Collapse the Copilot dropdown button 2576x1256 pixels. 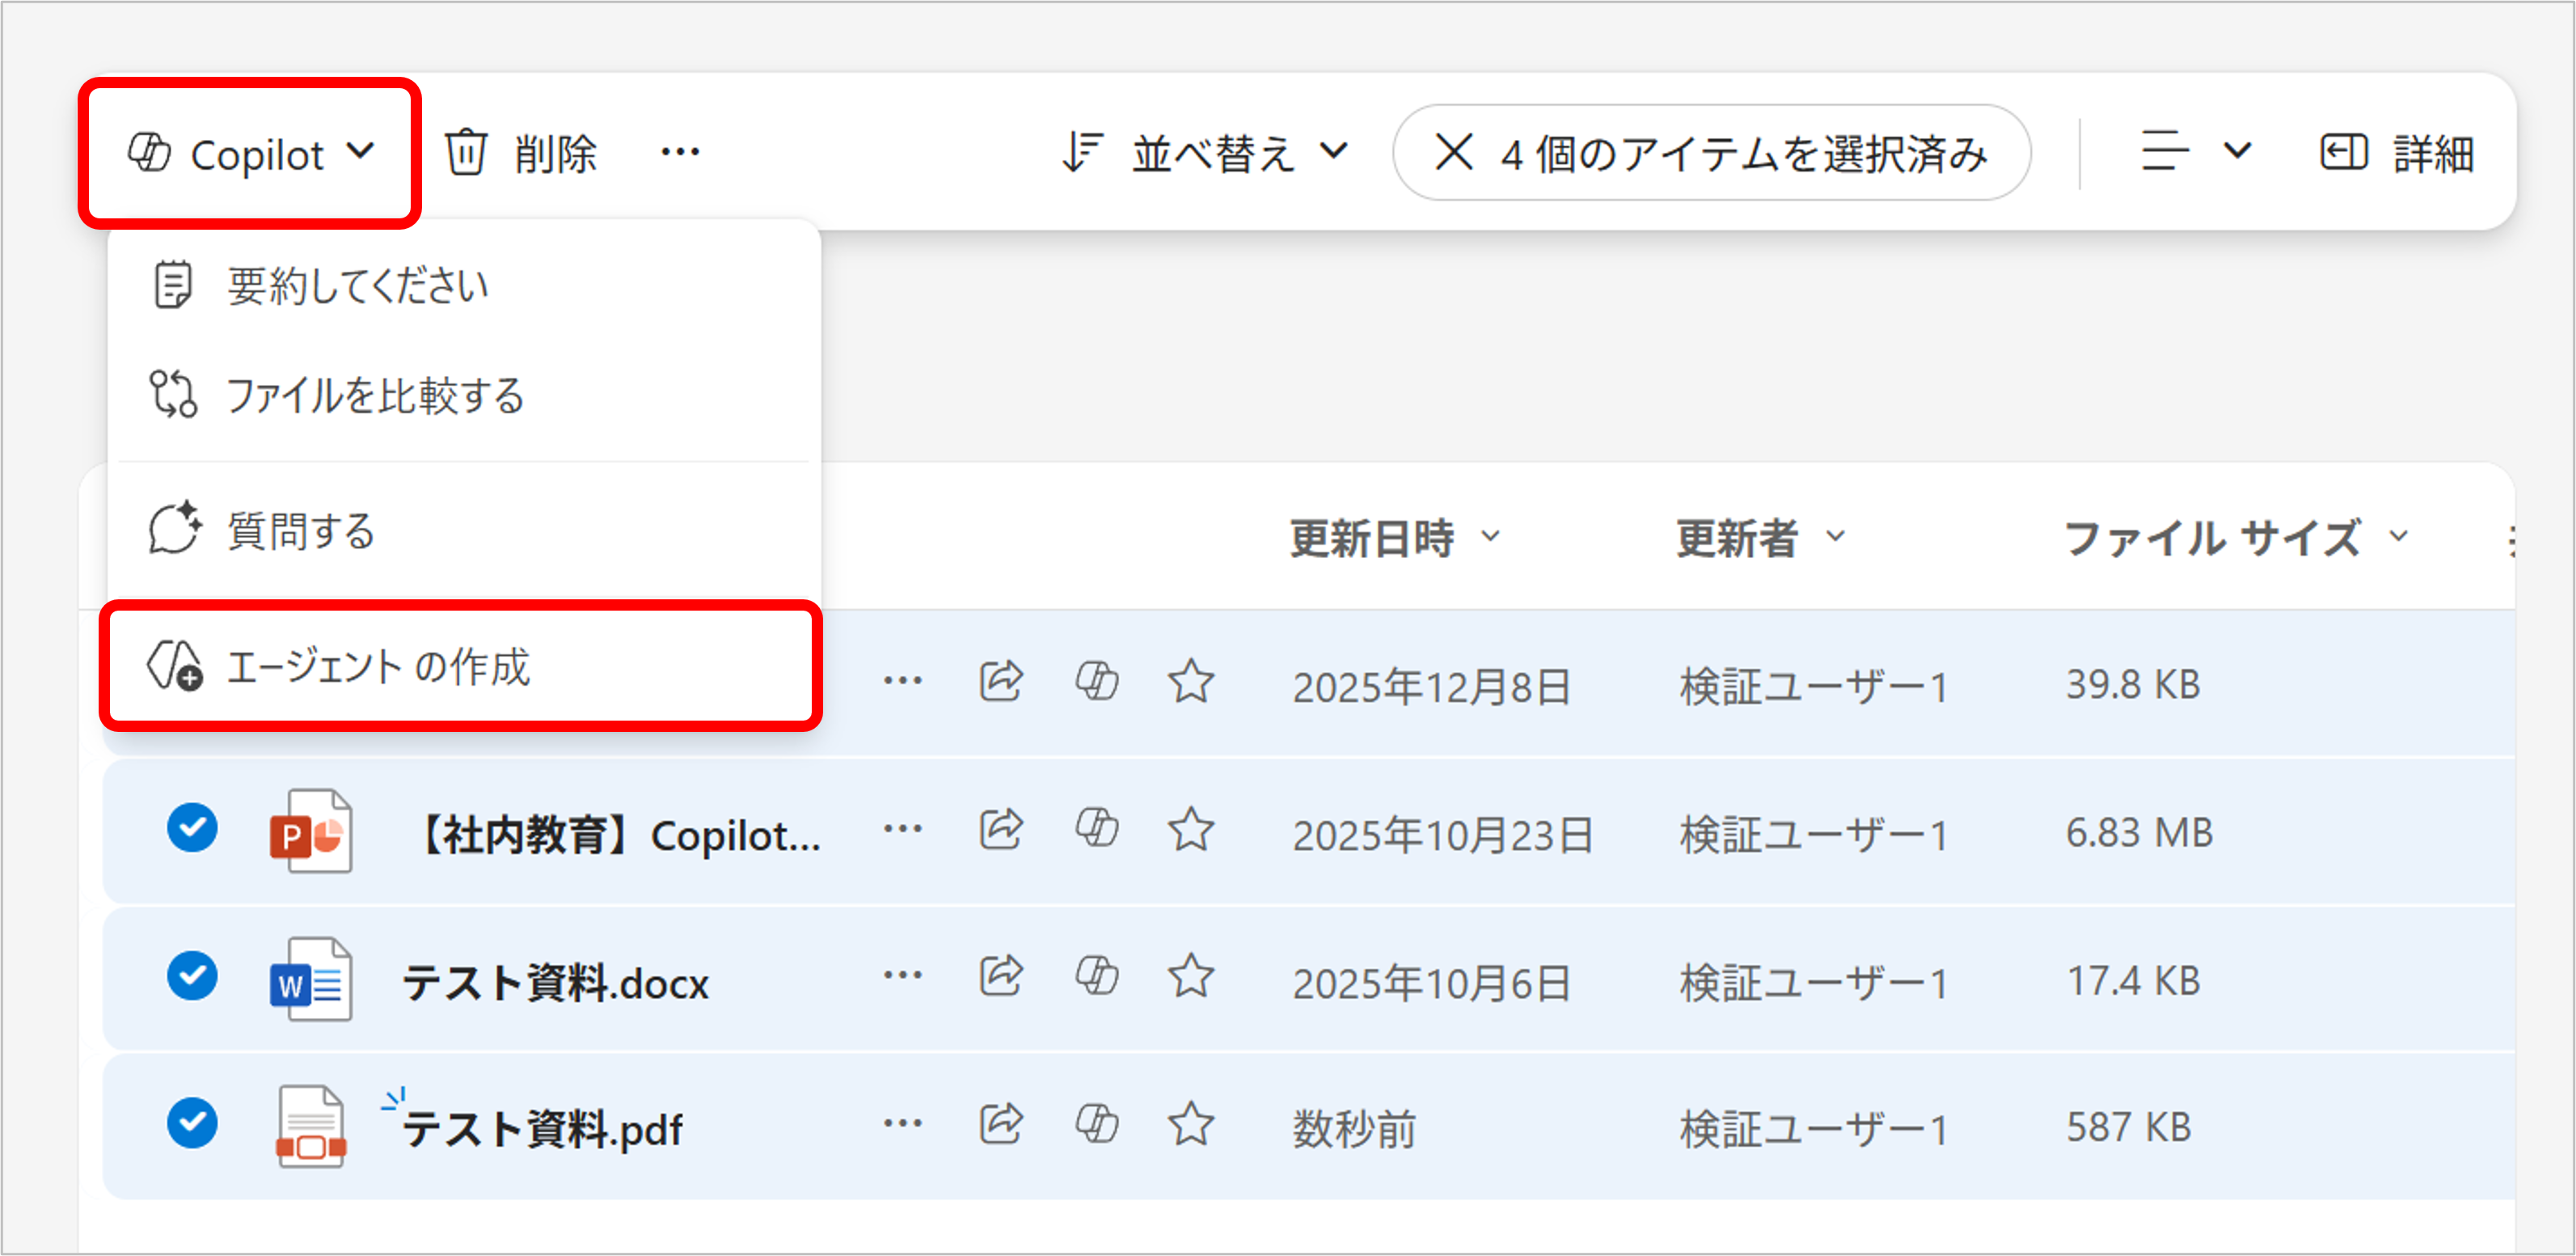[x=250, y=154]
